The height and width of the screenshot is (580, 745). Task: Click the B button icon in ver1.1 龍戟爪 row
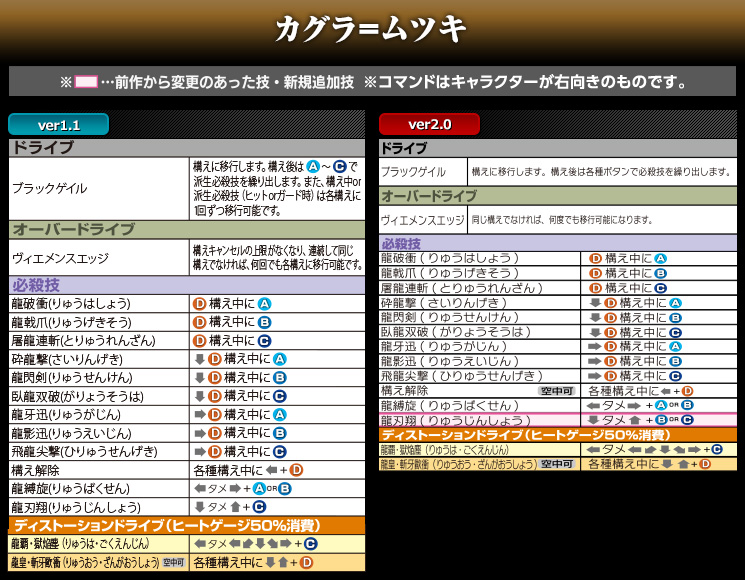point(265,322)
